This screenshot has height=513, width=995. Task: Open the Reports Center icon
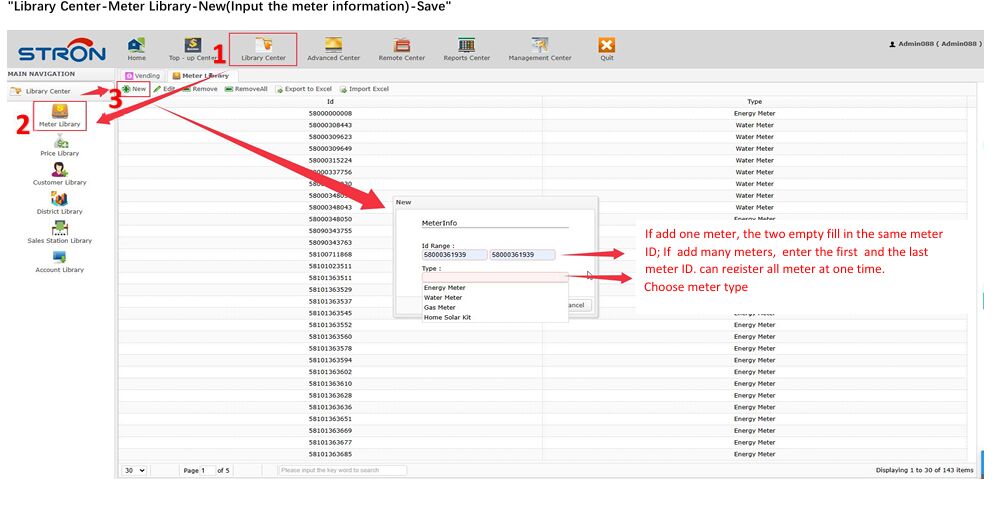pyautogui.click(x=466, y=48)
